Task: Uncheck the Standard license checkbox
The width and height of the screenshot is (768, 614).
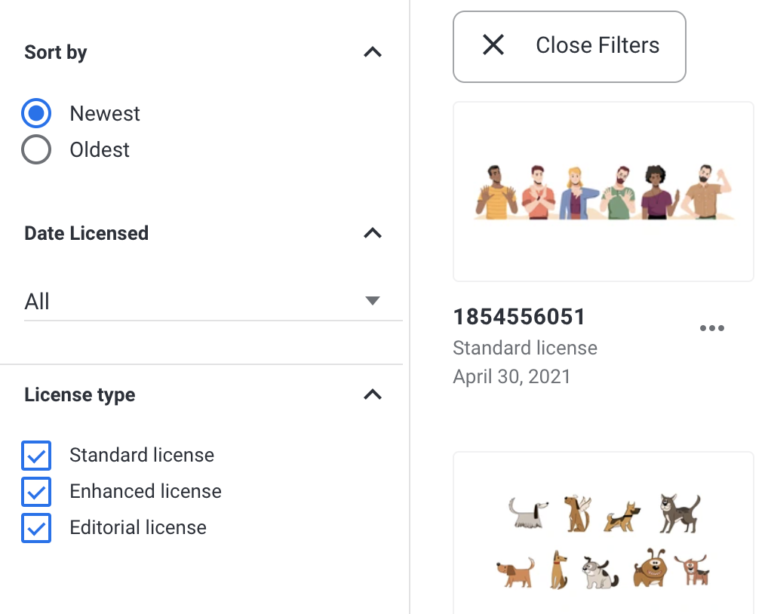Action: [36, 455]
